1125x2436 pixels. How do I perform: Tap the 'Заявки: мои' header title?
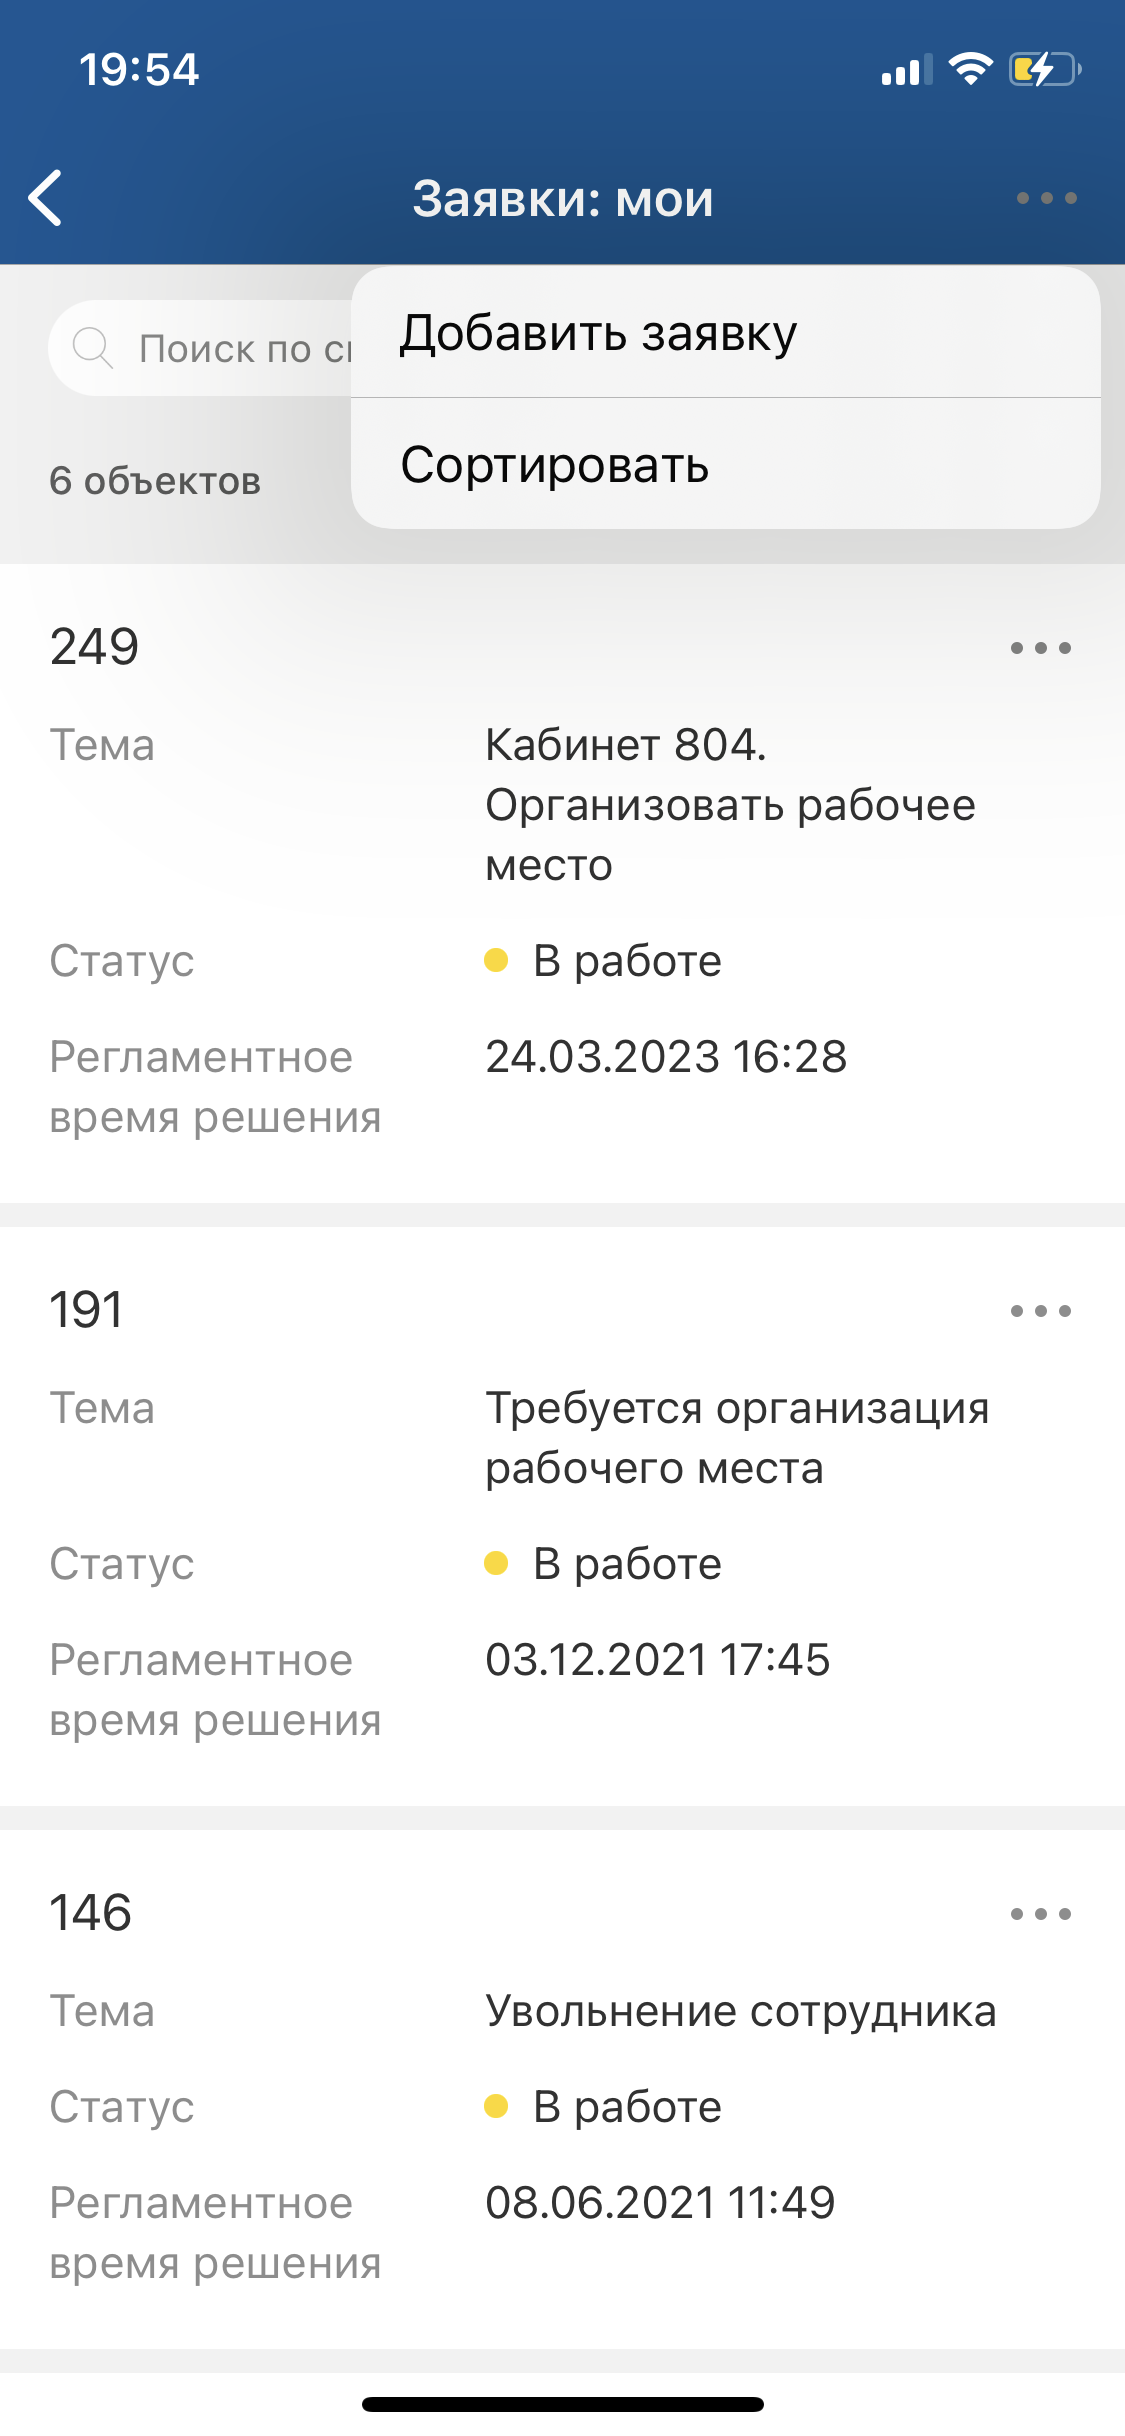click(x=563, y=199)
